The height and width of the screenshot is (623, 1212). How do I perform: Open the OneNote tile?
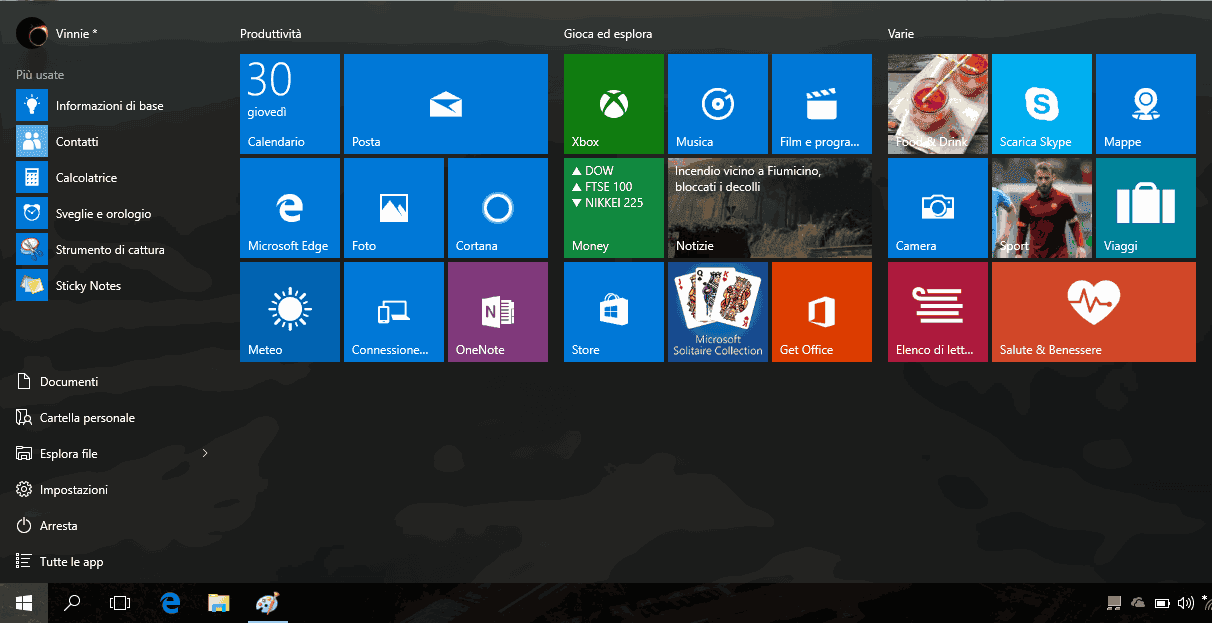click(497, 311)
